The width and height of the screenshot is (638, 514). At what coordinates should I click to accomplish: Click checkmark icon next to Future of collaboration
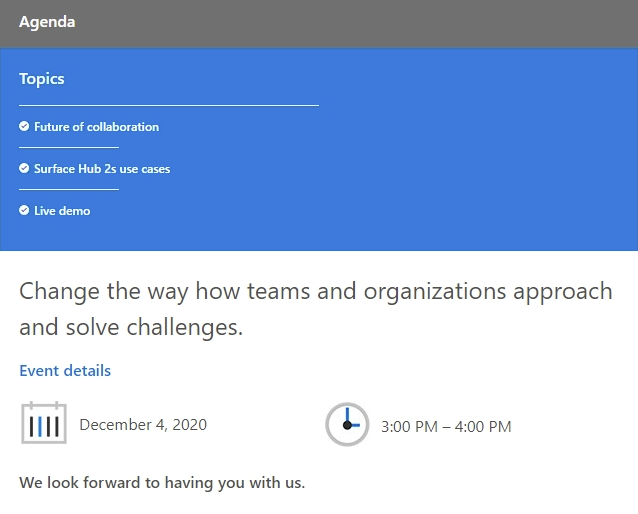click(x=24, y=127)
